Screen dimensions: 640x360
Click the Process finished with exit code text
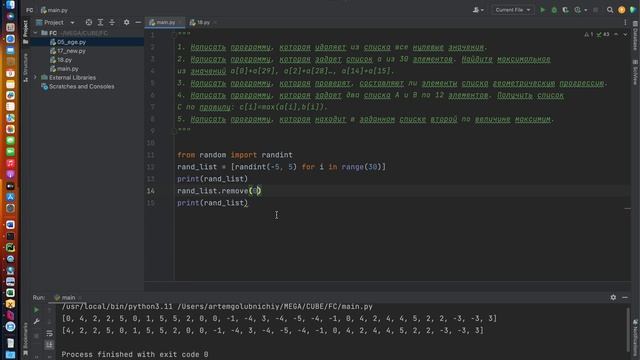135,354
